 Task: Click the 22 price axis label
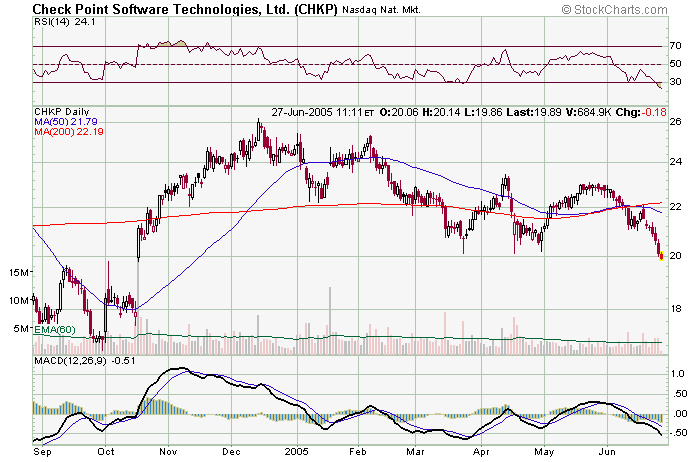[675, 207]
